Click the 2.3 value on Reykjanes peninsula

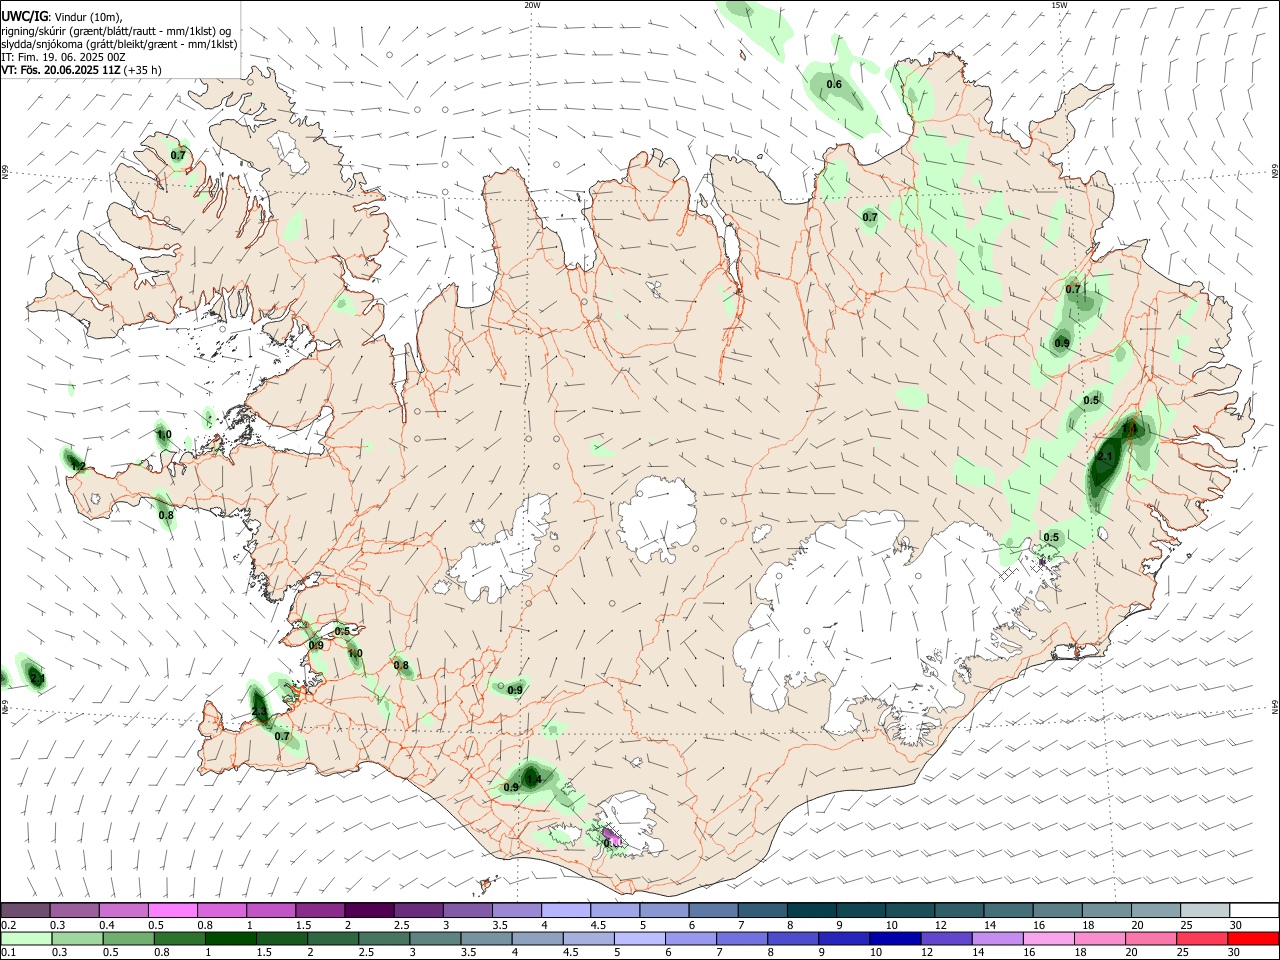pyautogui.click(x=259, y=713)
